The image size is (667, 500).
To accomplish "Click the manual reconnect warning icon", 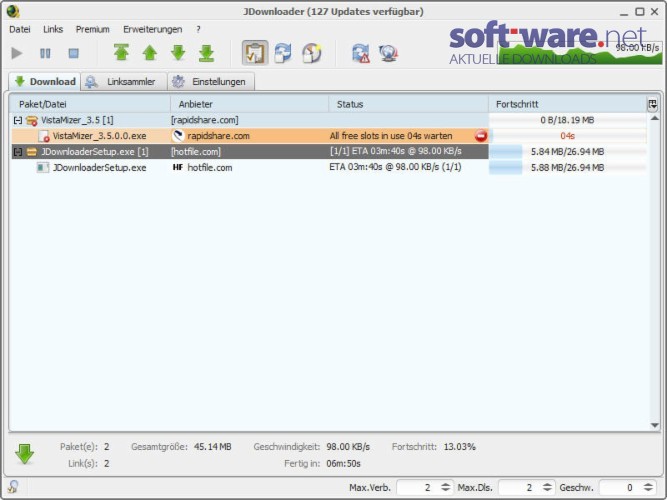I will click(361, 53).
